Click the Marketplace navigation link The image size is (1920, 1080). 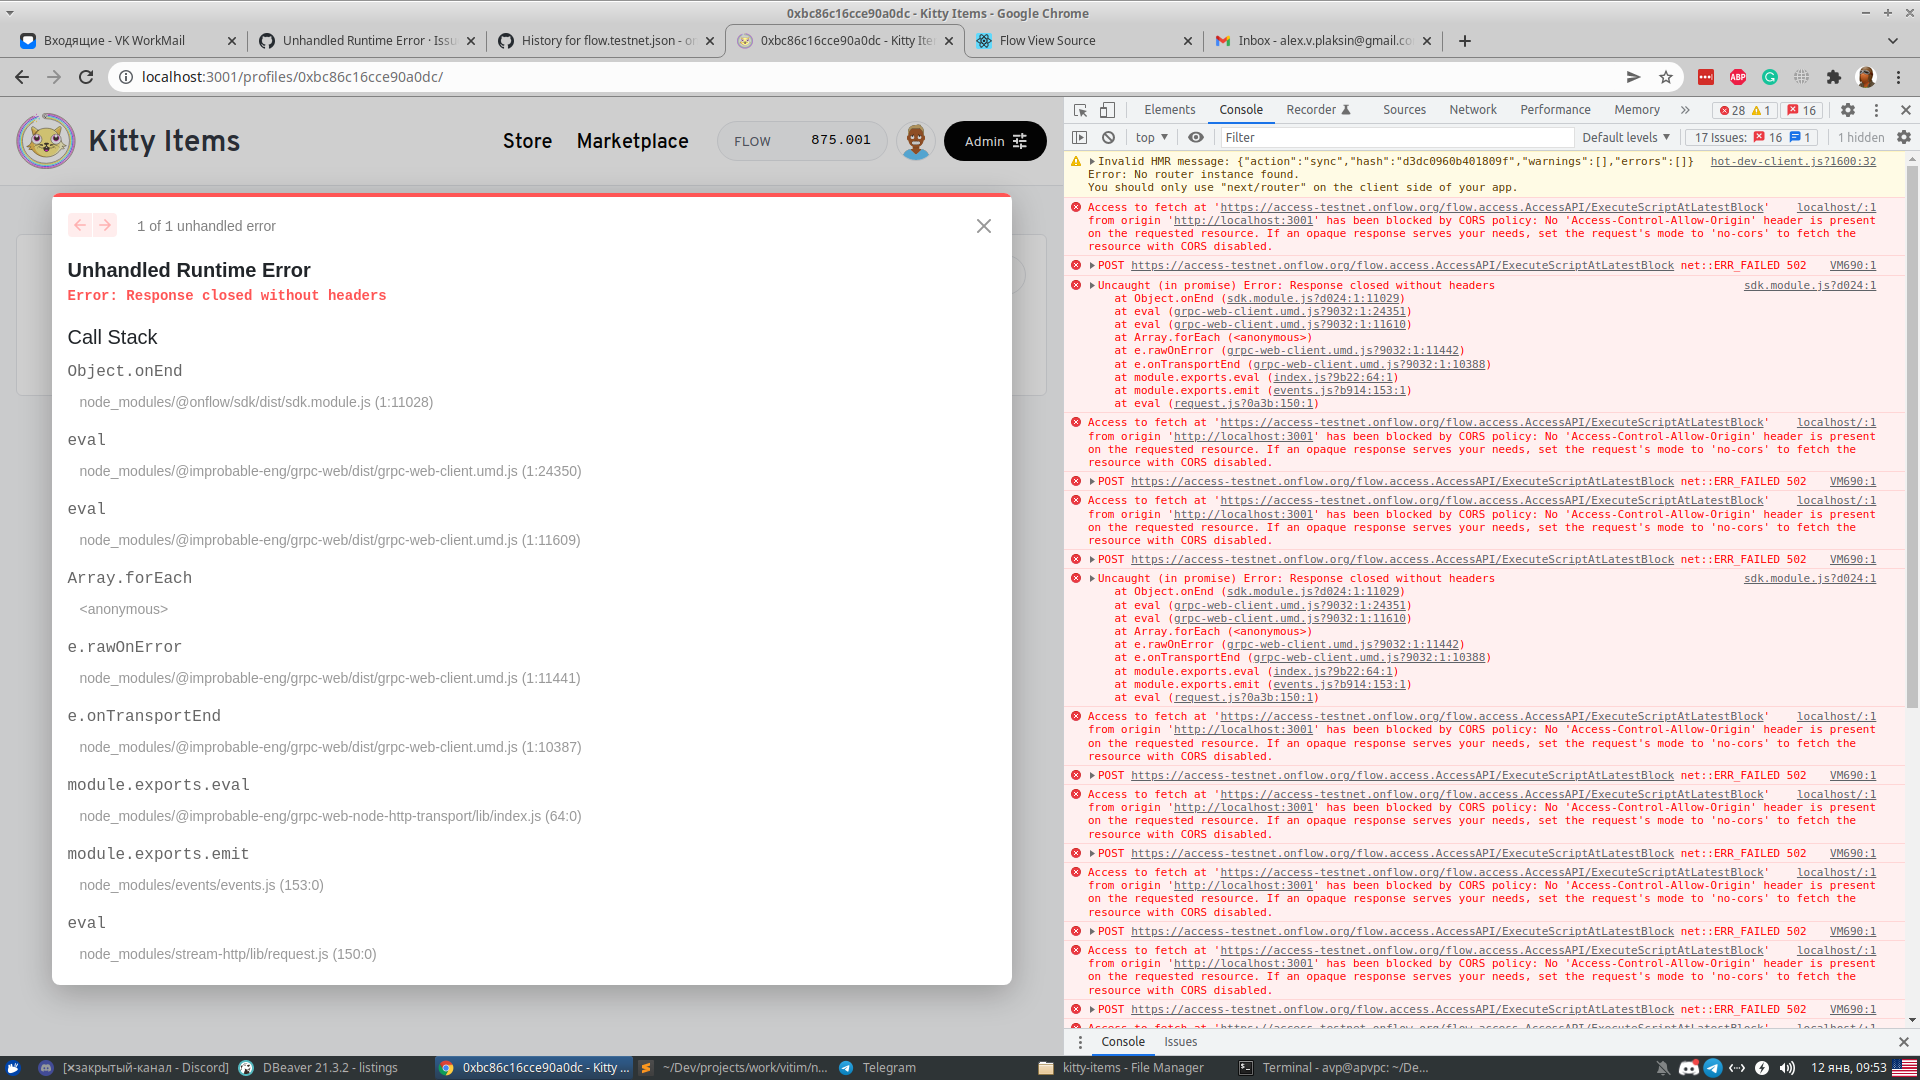(x=632, y=141)
